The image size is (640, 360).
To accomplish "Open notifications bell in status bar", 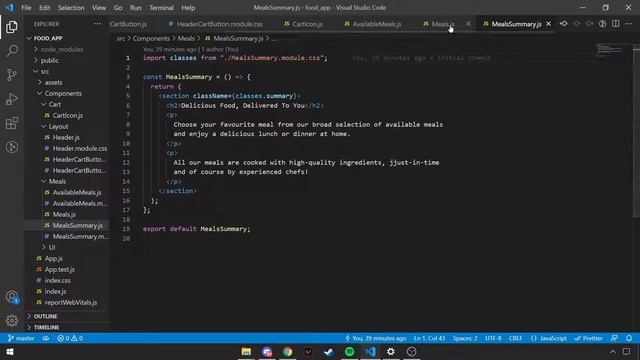I will (629, 338).
